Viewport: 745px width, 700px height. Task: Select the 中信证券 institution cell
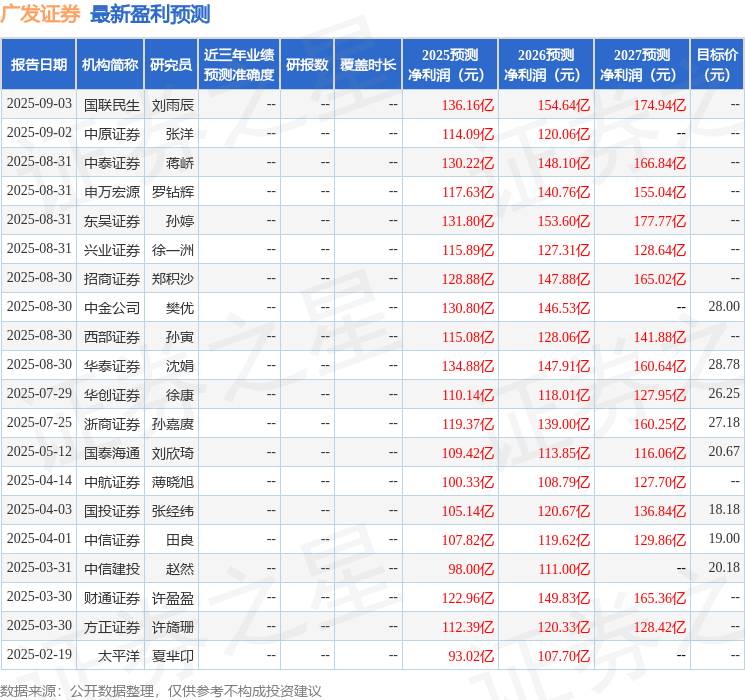pos(112,540)
